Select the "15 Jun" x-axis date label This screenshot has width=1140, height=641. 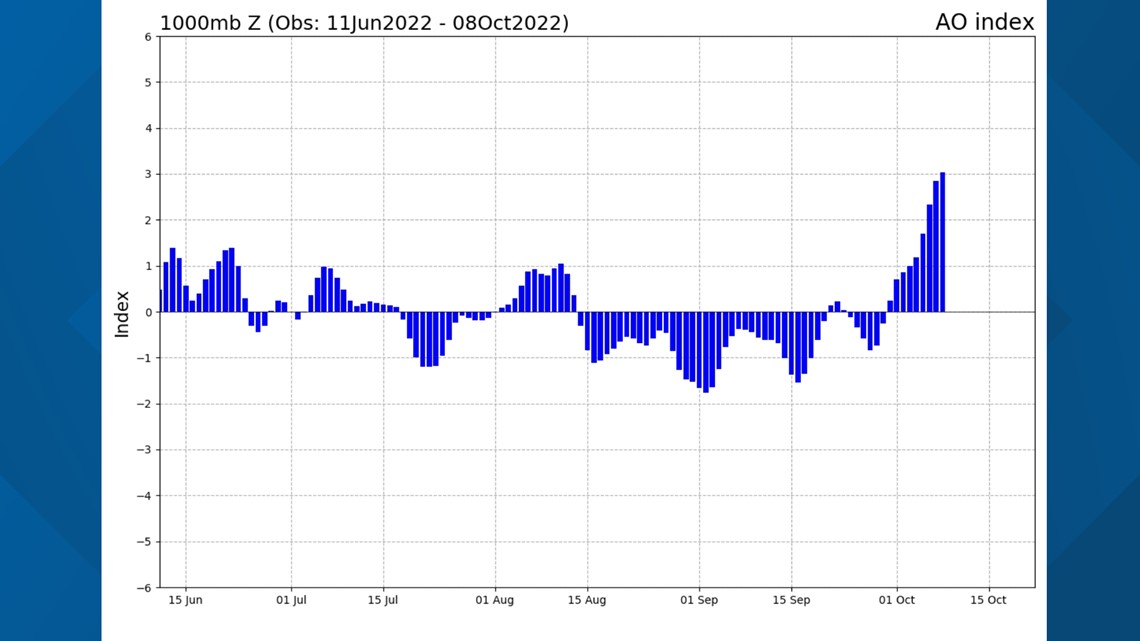click(185, 600)
